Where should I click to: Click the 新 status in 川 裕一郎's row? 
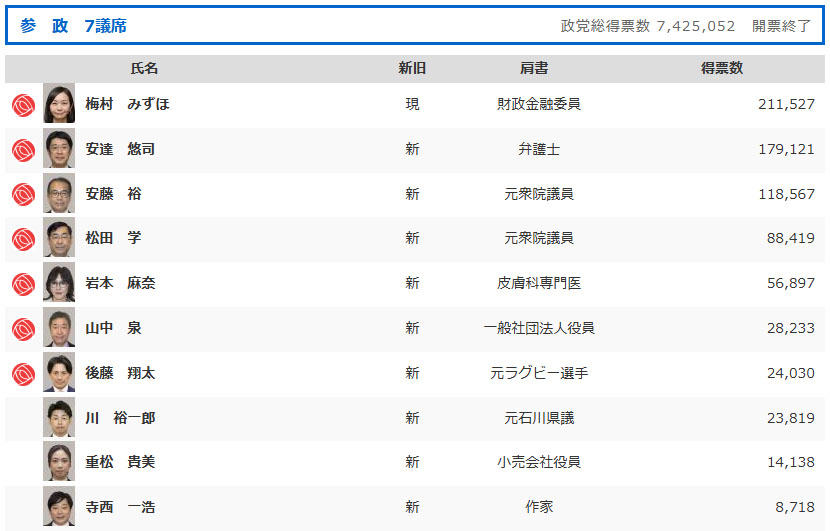412,418
